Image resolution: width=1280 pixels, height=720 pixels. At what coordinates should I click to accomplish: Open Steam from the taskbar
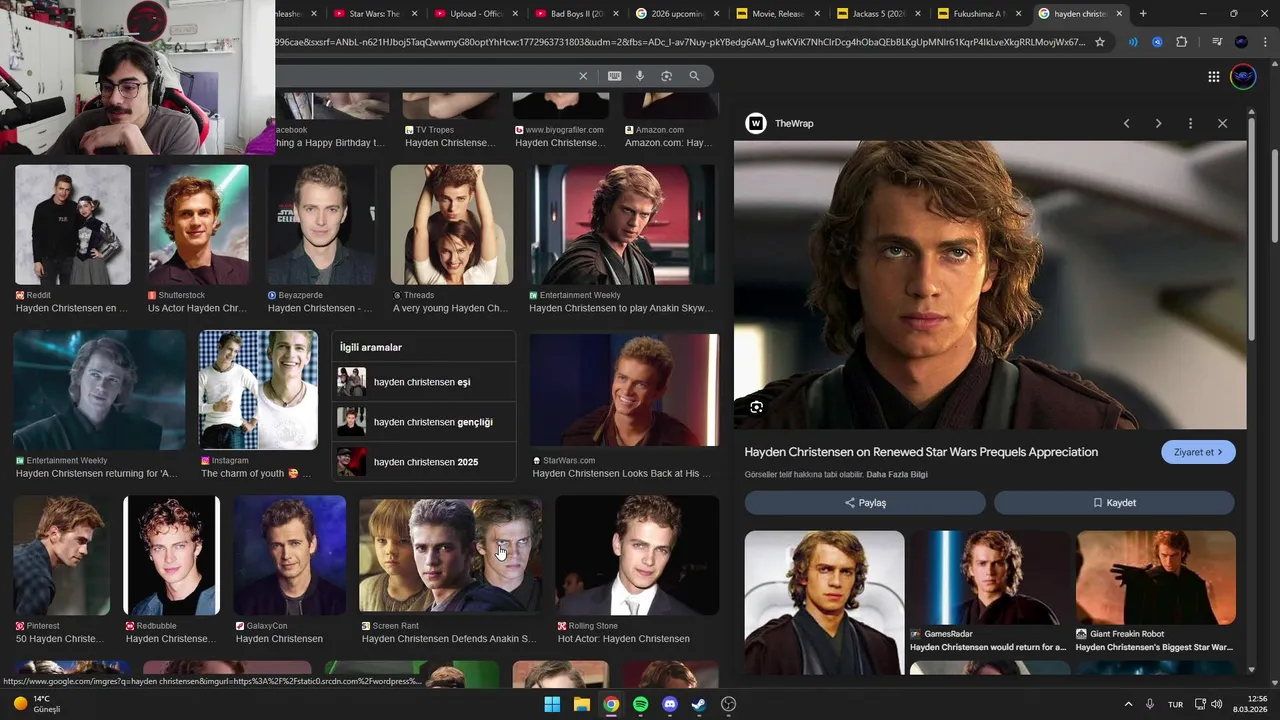pyautogui.click(x=699, y=704)
